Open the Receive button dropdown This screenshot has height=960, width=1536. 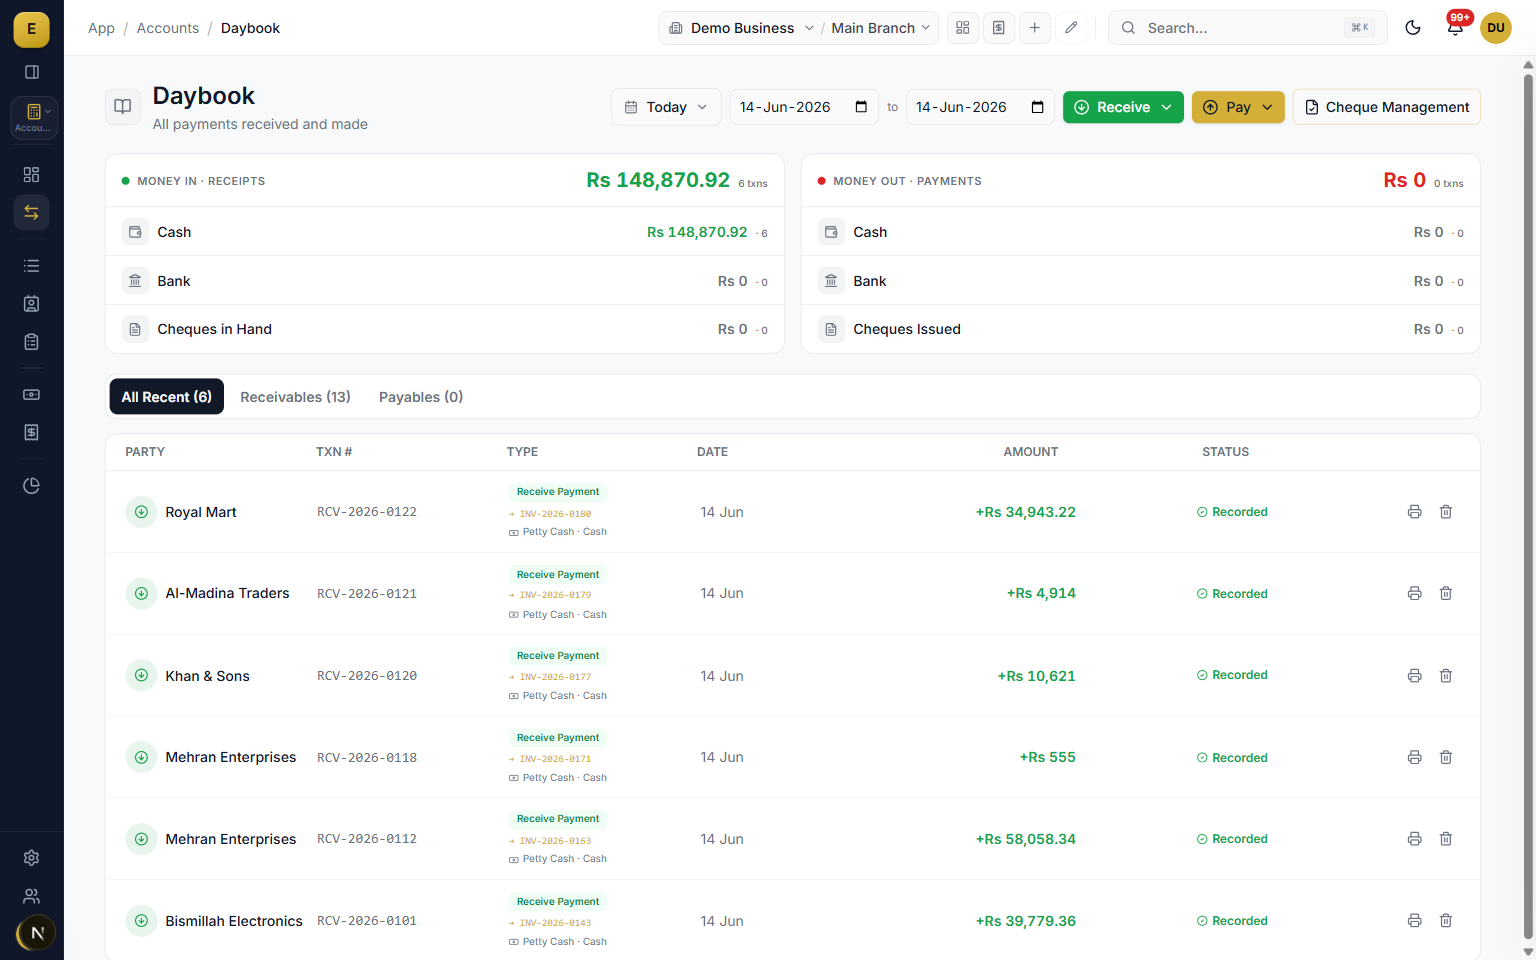[x=1123, y=107]
